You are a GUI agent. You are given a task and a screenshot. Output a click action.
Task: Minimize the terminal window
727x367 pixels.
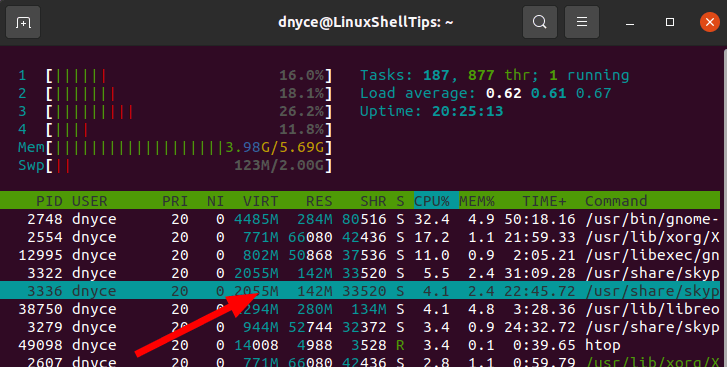click(630, 22)
